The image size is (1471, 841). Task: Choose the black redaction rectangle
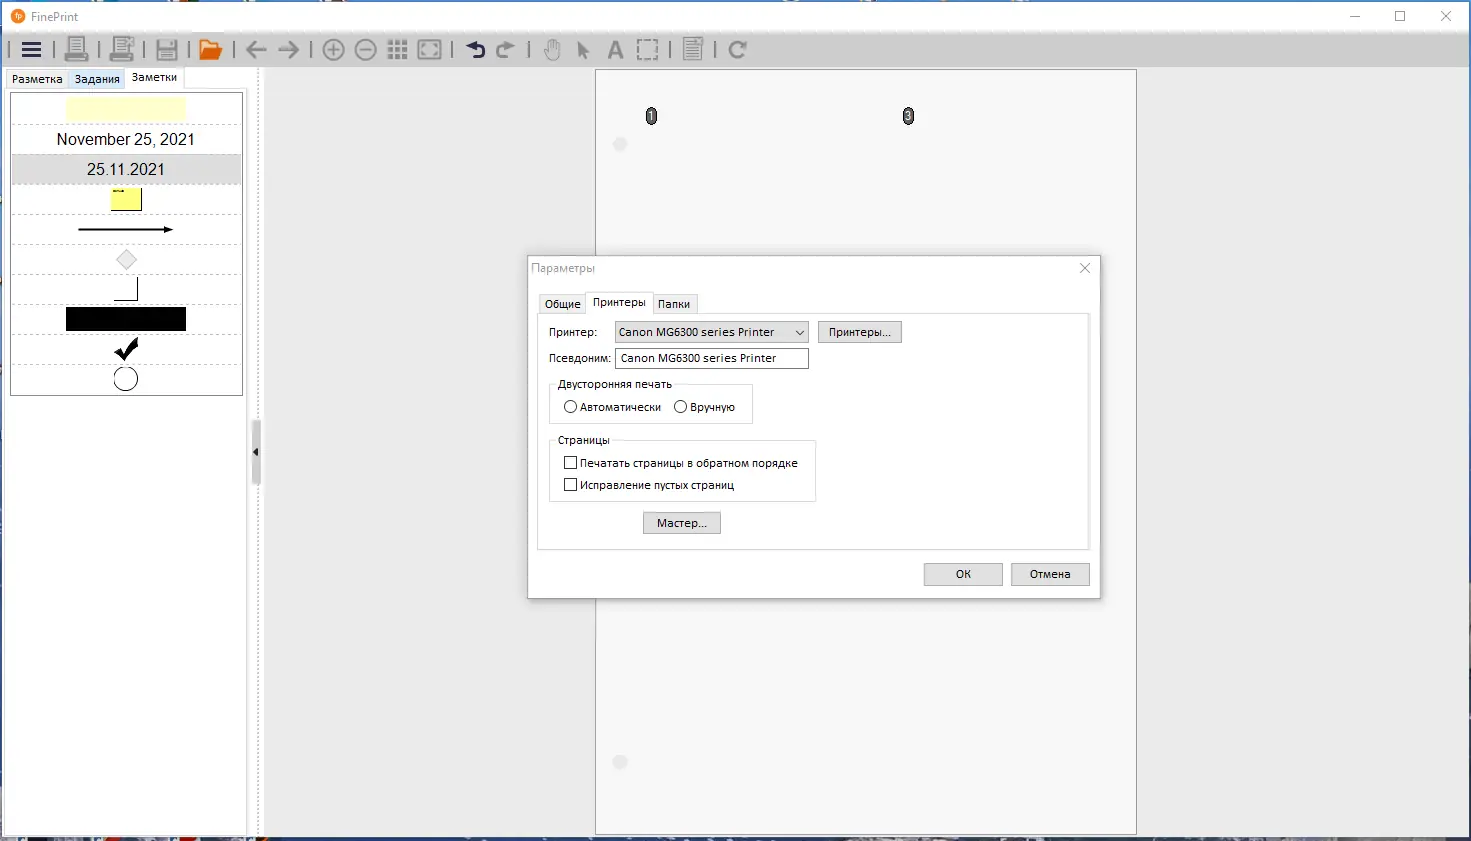click(126, 319)
